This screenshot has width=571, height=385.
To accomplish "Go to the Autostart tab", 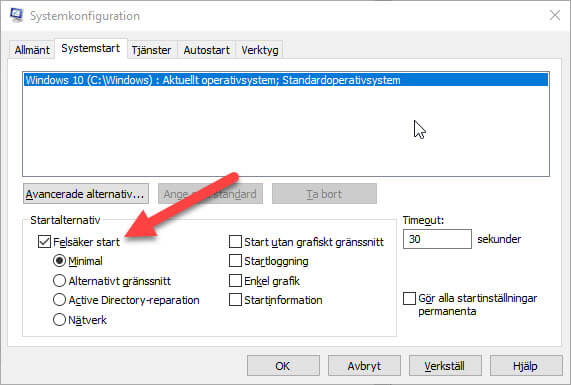I will [206, 50].
